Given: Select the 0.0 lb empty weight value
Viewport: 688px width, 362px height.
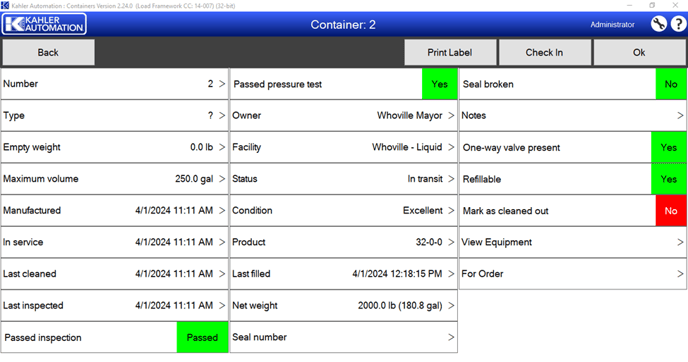Looking at the screenshot, I should pos(201,147).
